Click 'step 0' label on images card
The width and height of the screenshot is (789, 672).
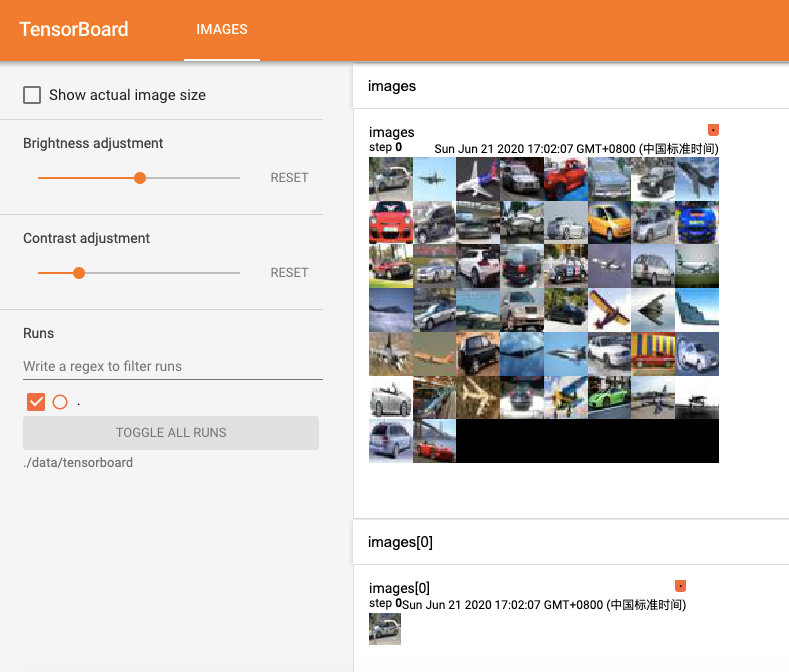point(385,147)
